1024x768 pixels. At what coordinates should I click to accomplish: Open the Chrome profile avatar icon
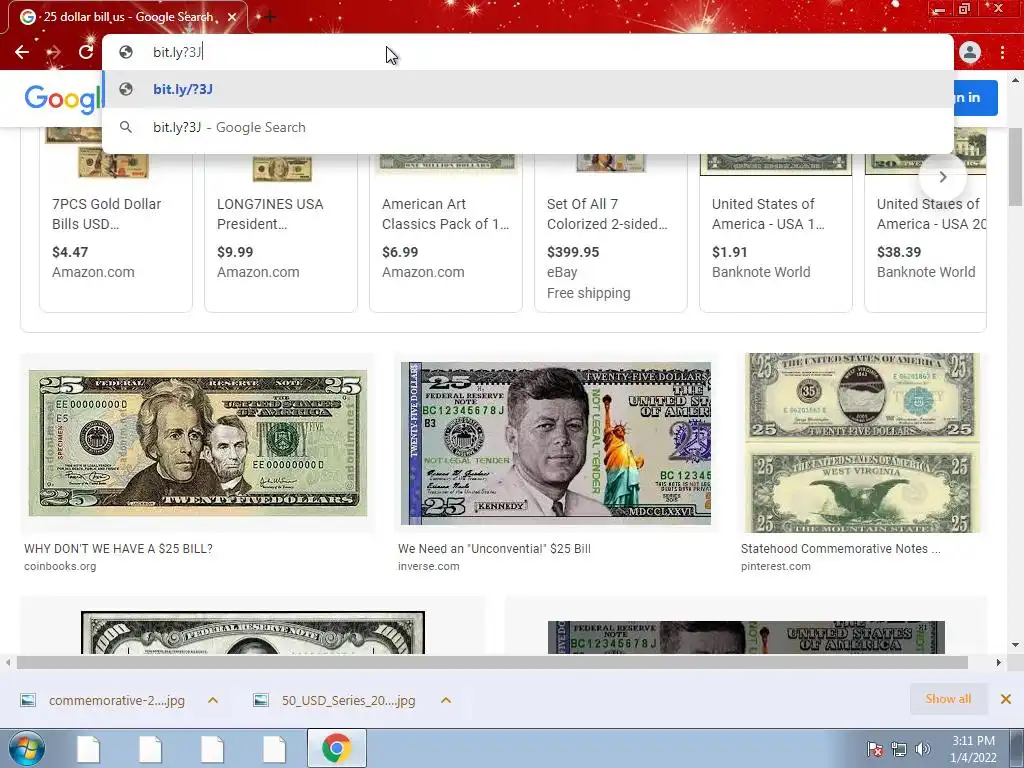970,52
